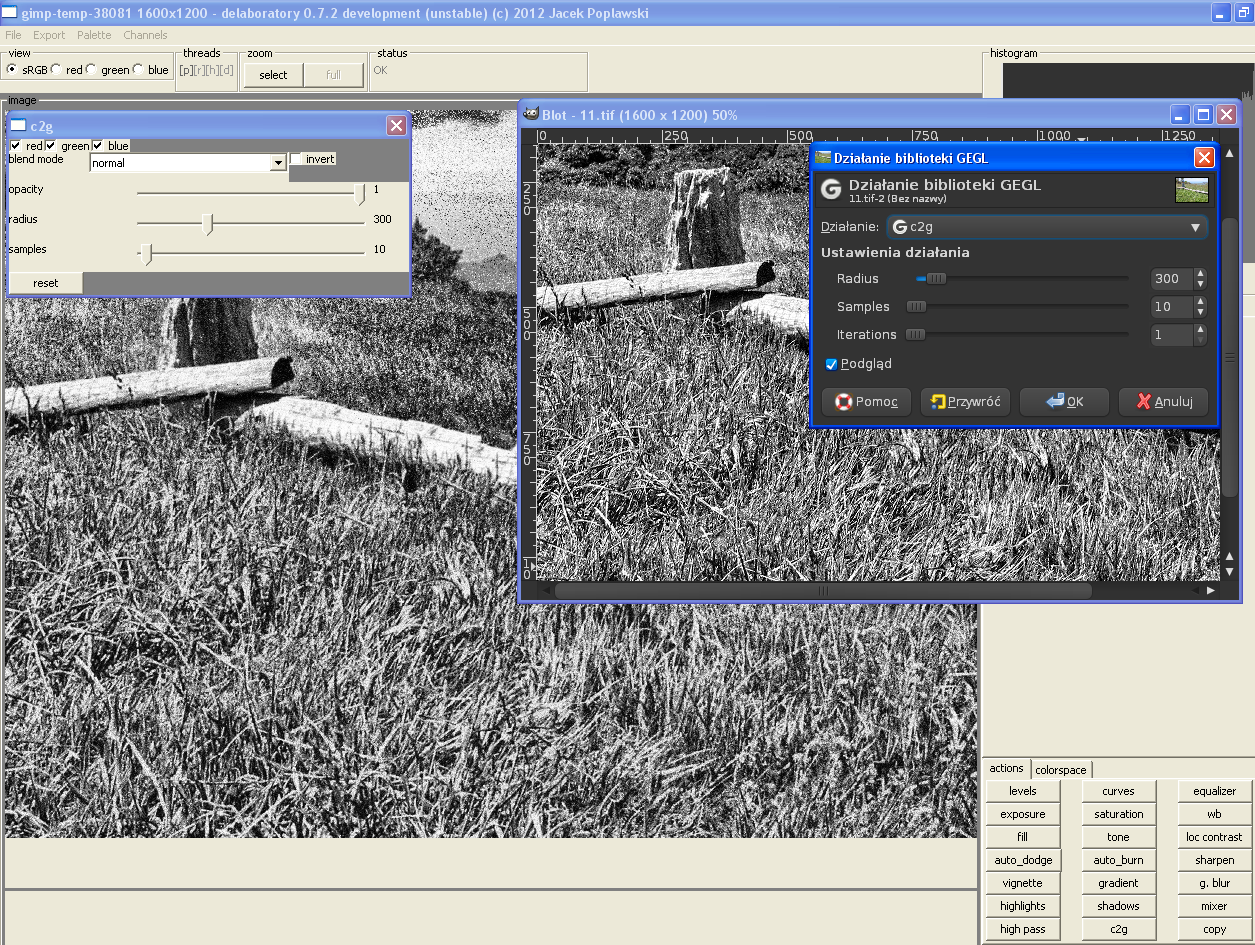The width and height of the screenshot is (1255, 945).
Task: Select the green view radio button
Action: 92,70
